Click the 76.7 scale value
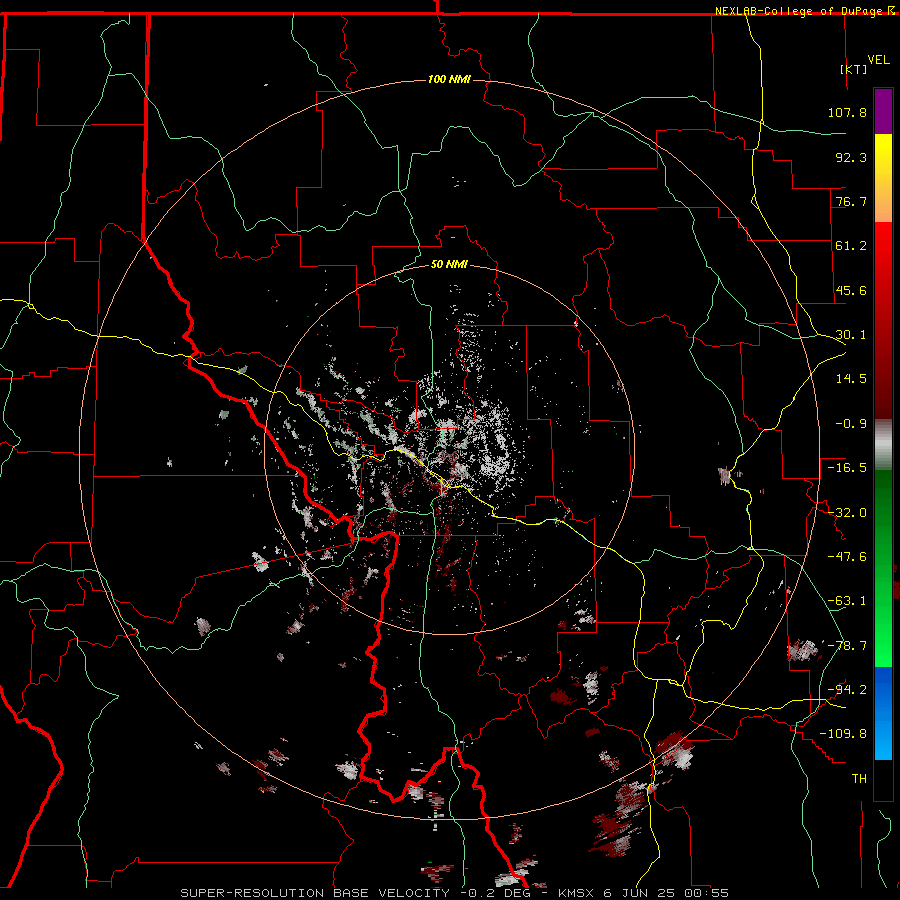 point(851,201)
